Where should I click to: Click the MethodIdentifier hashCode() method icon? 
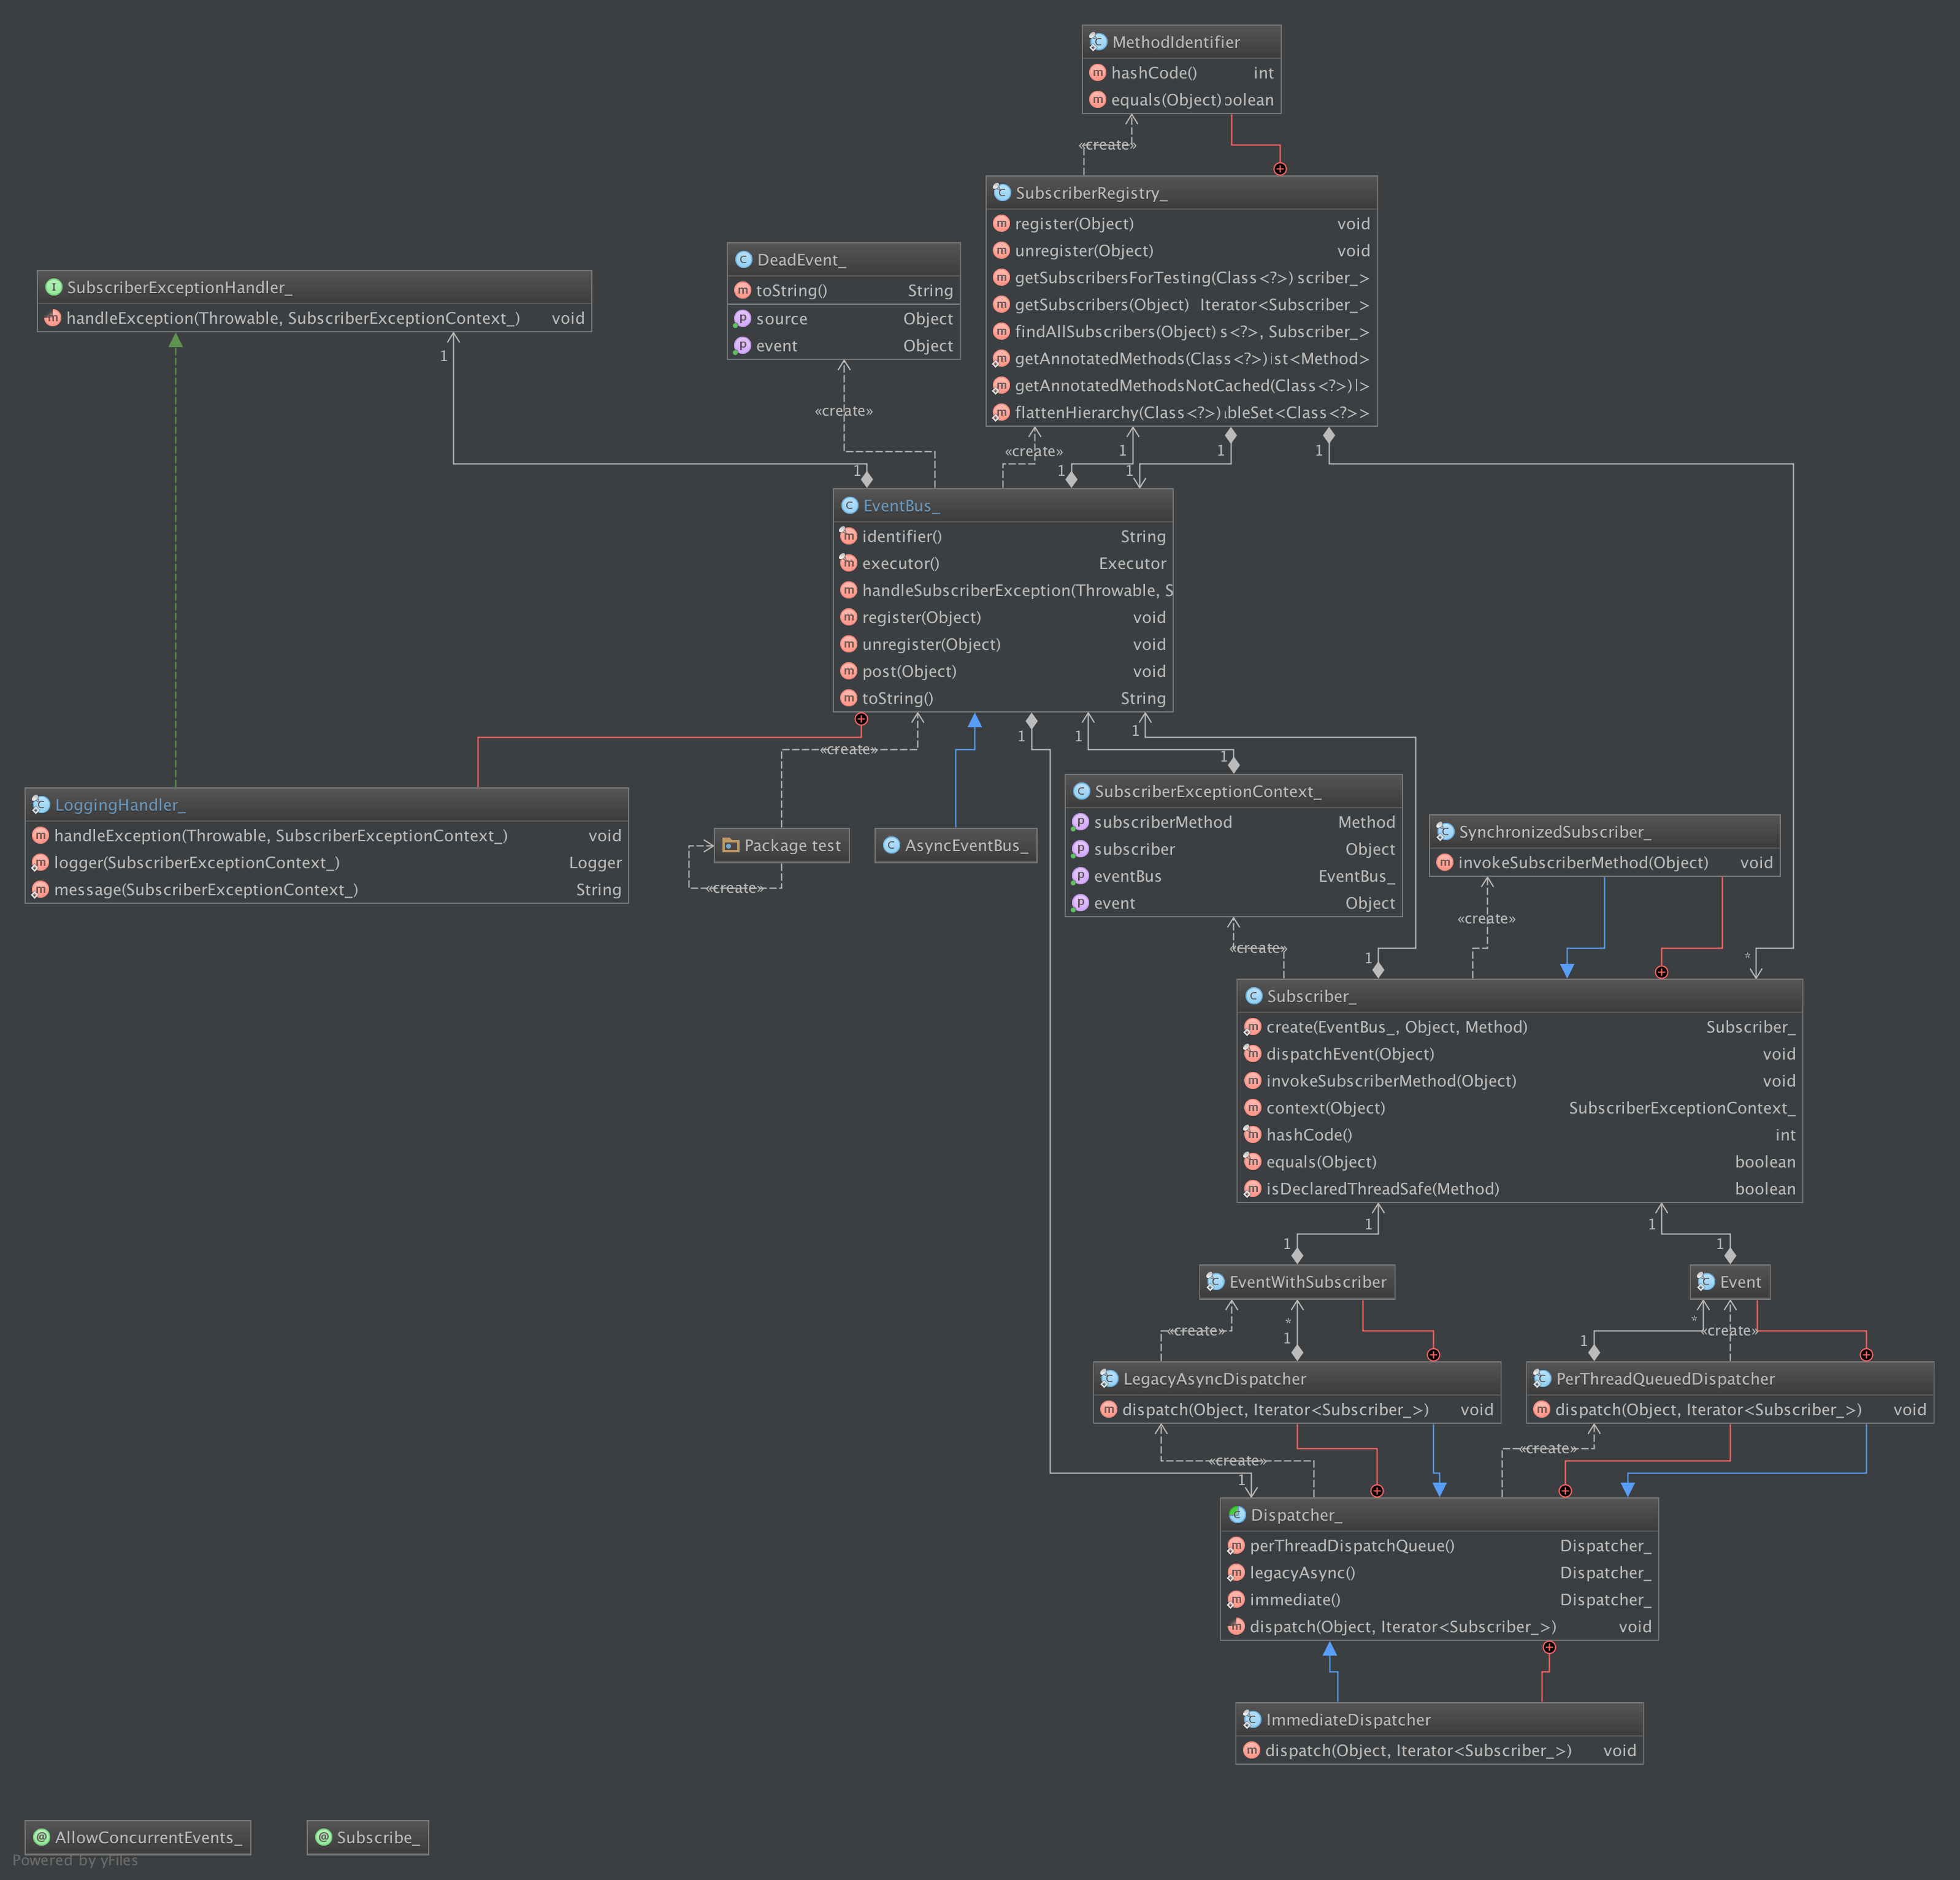pyautogui.click(x=1097, y=72)
